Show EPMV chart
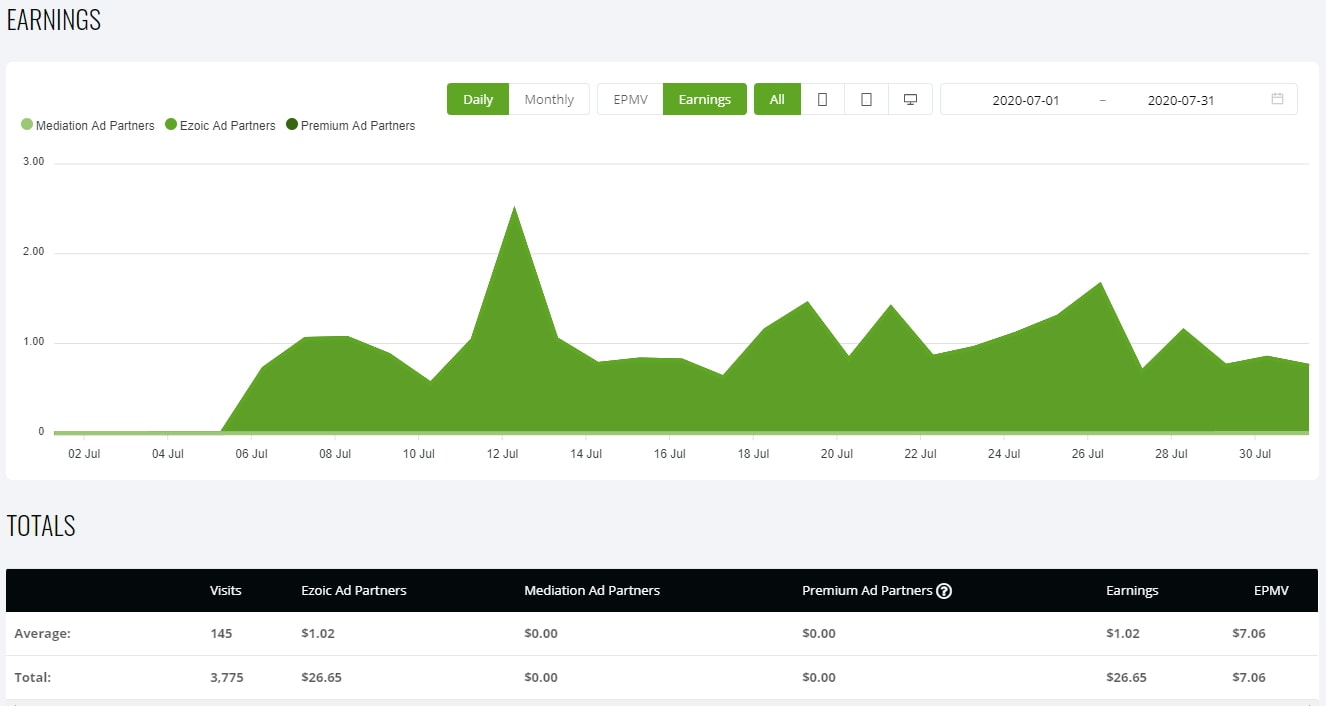This screenshot has width=1326, height=706. point(630,99)
